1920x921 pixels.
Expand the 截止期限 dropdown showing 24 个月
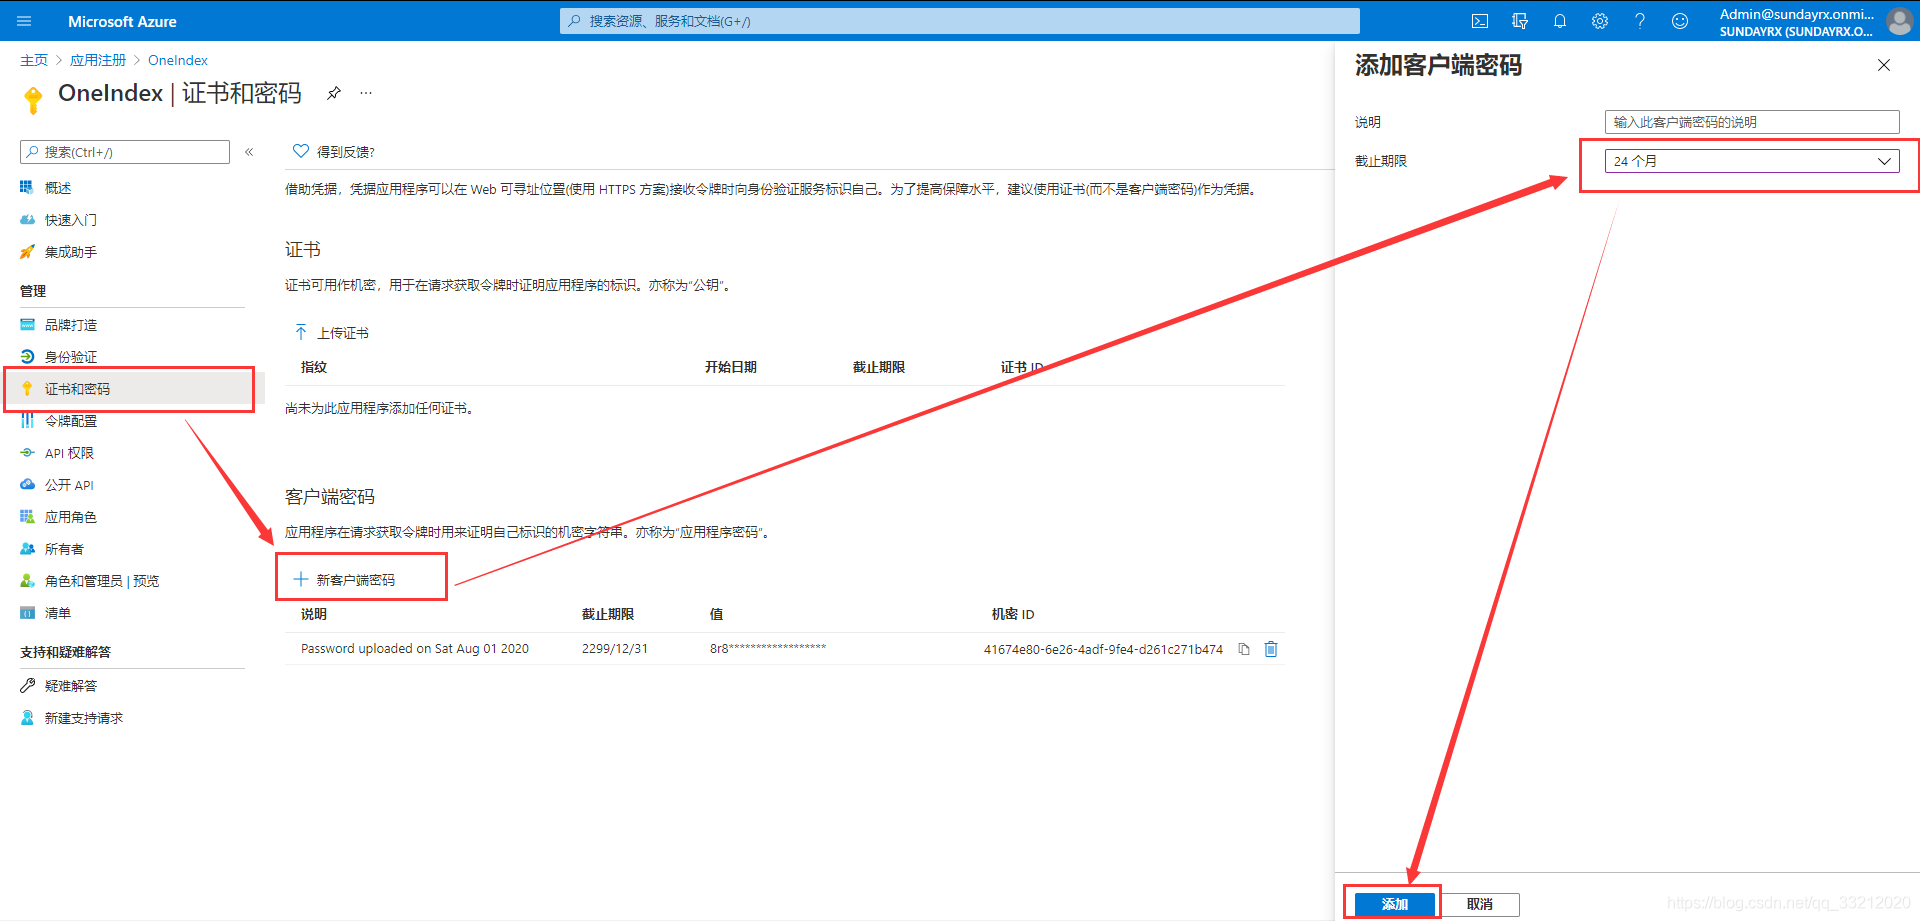click(x=1751, y=161)
